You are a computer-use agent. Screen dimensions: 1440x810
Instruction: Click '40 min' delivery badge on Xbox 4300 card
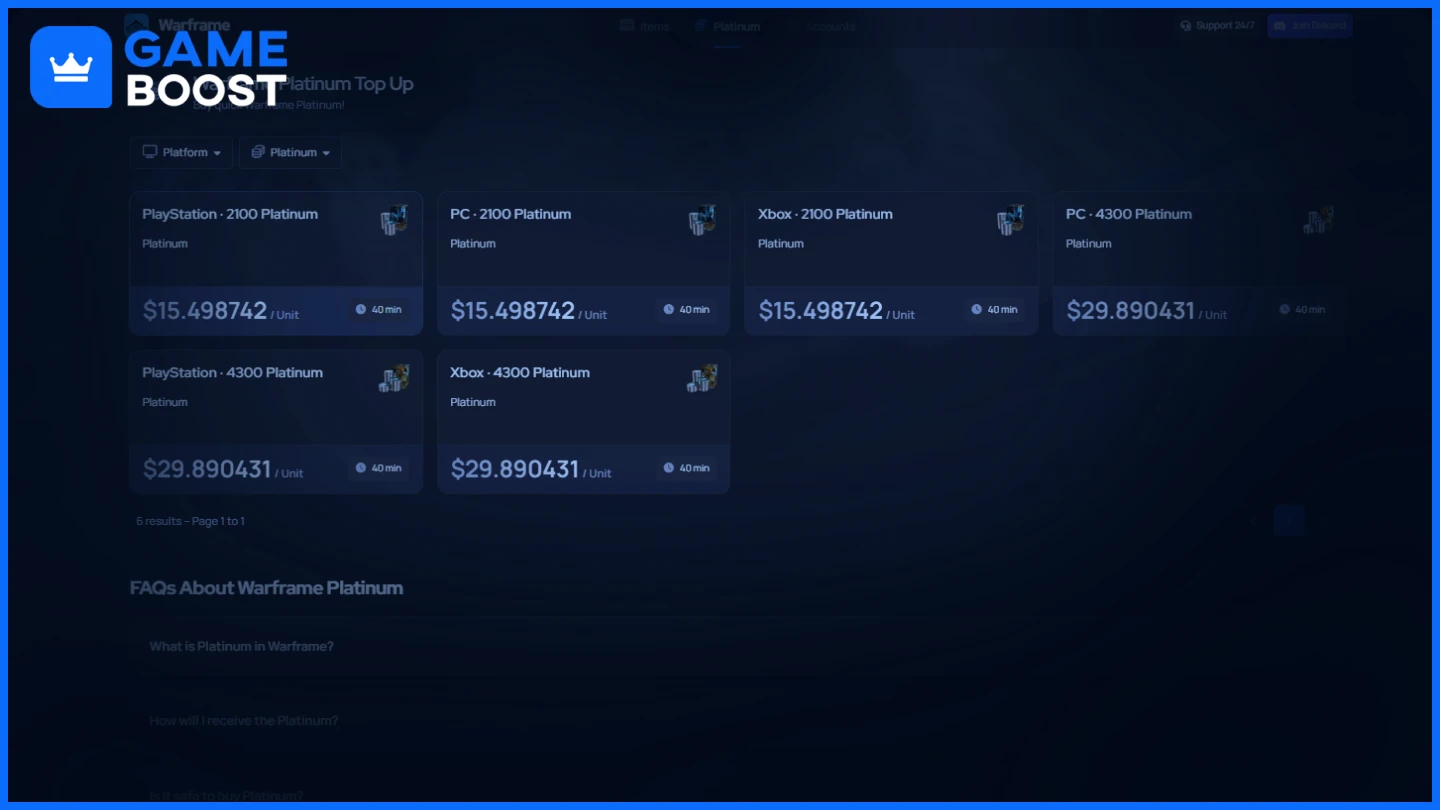(686, 468)
